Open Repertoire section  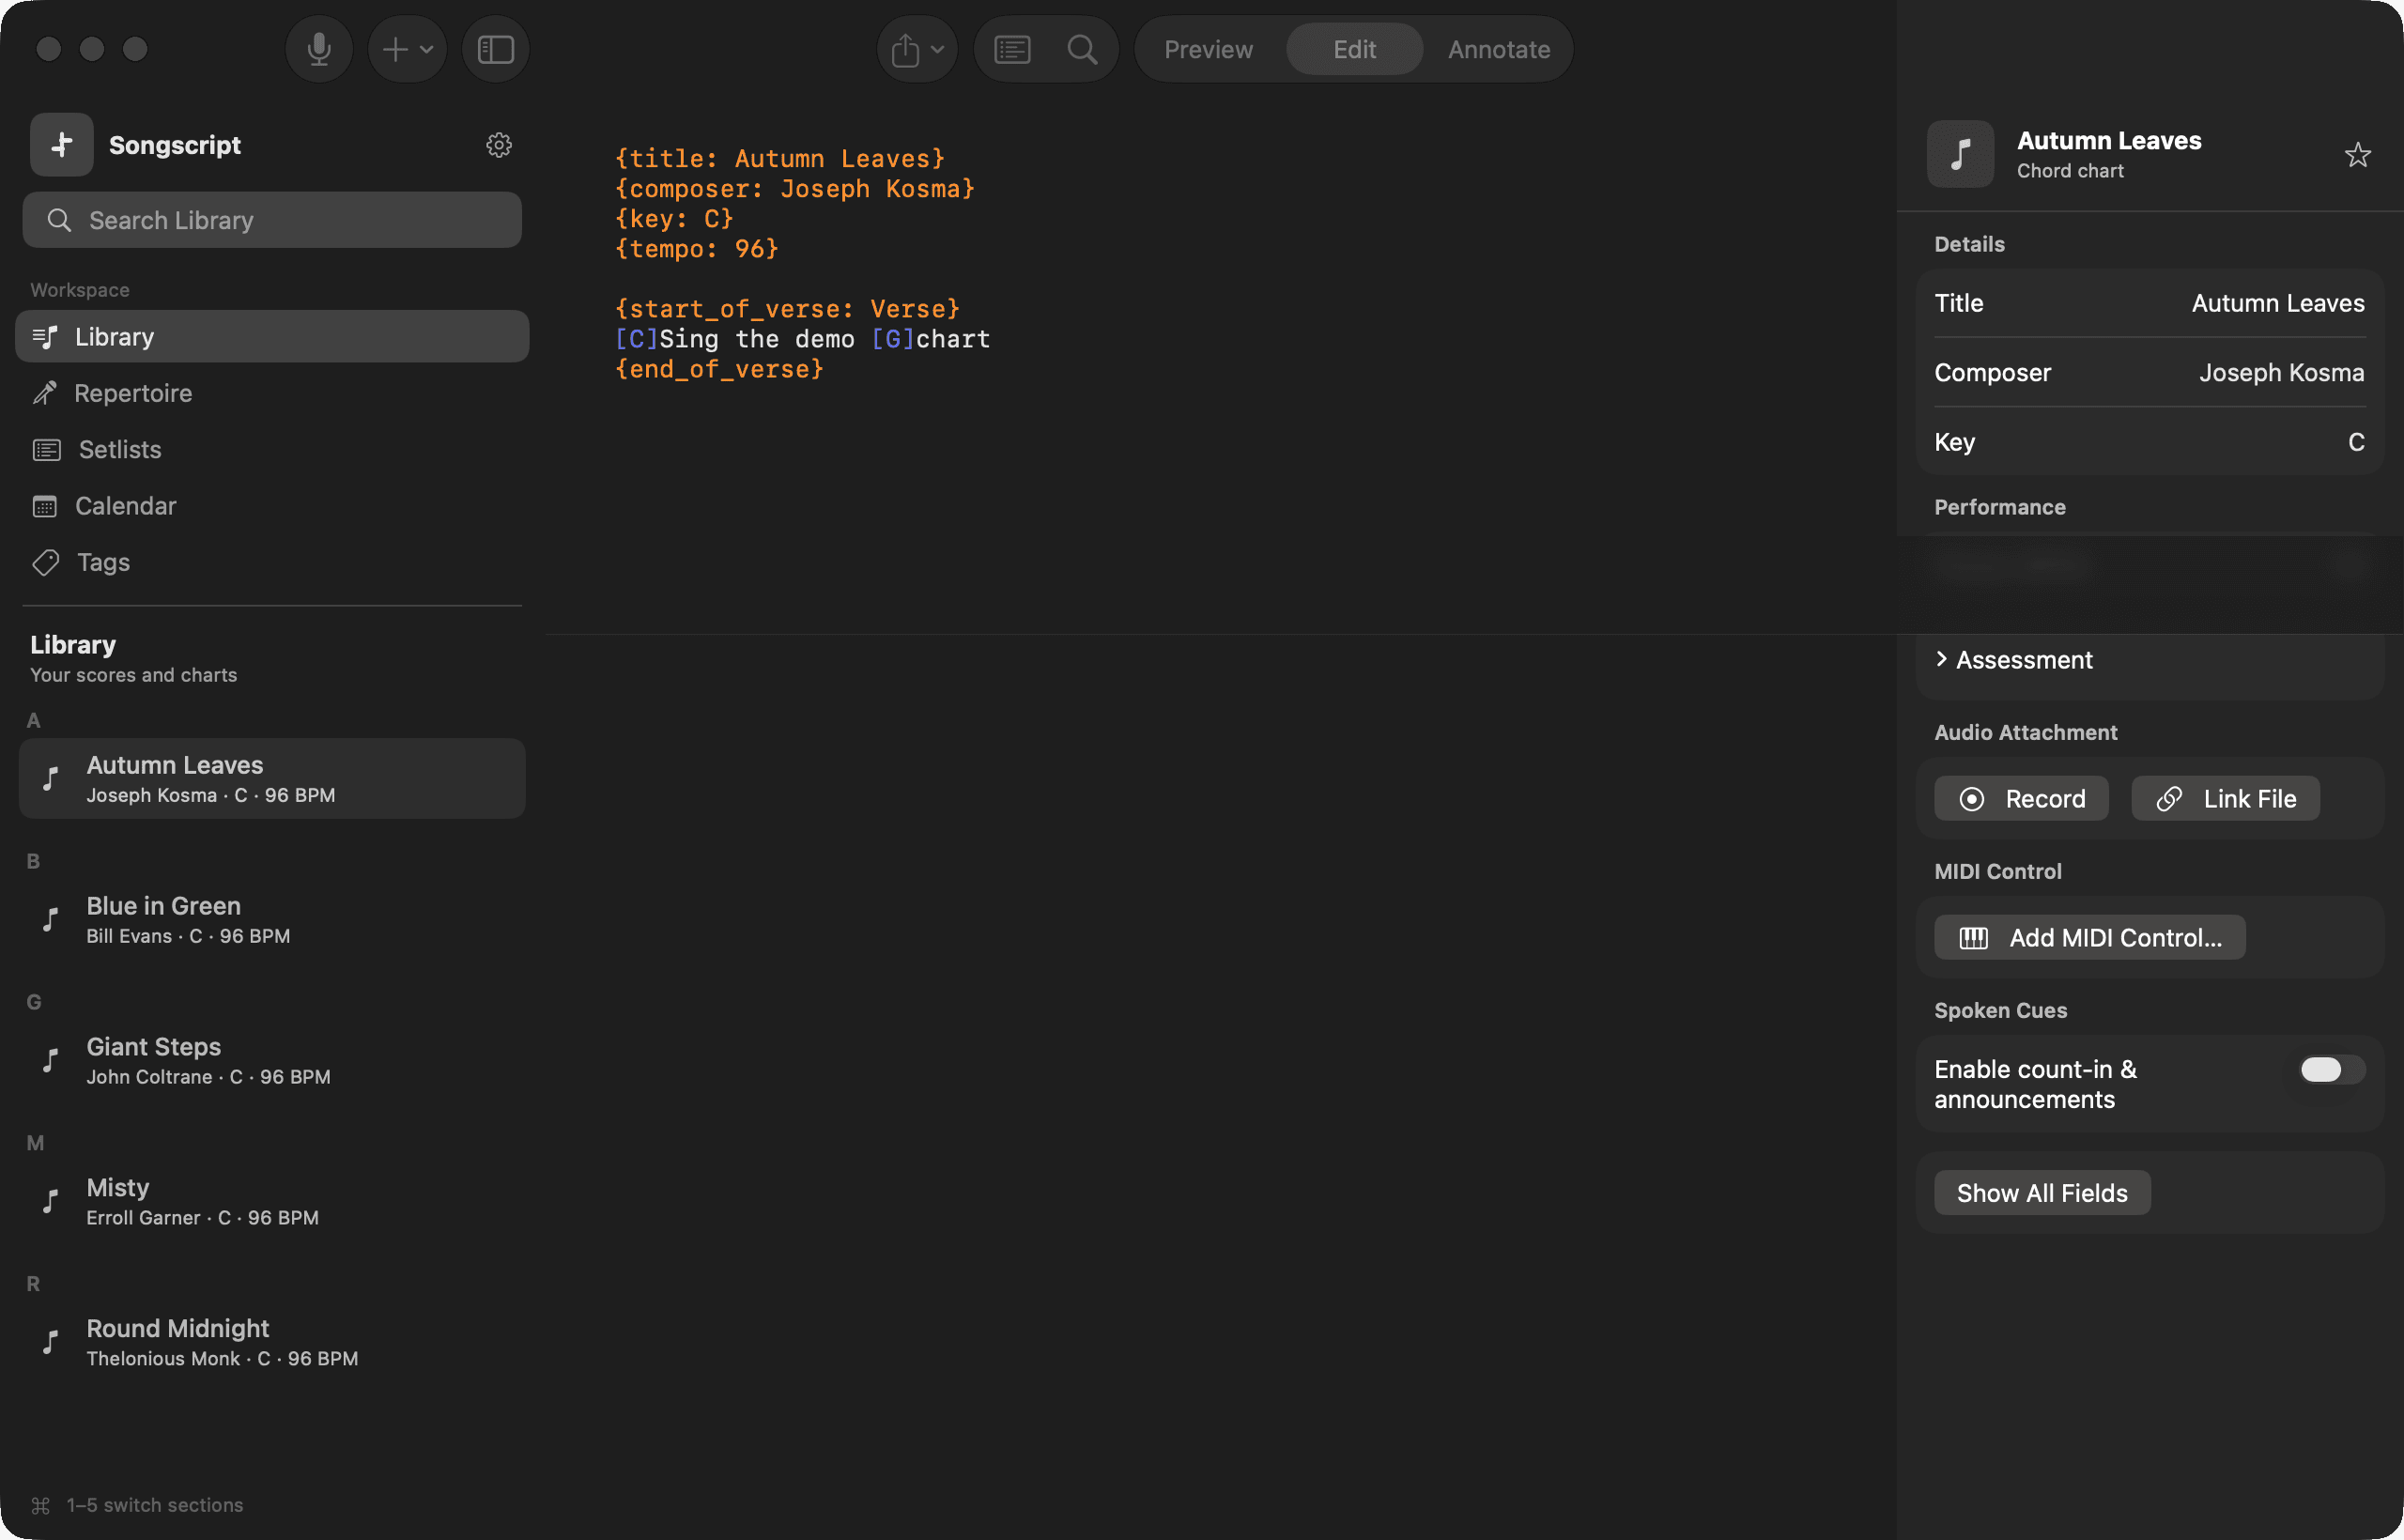pos(272,393)
